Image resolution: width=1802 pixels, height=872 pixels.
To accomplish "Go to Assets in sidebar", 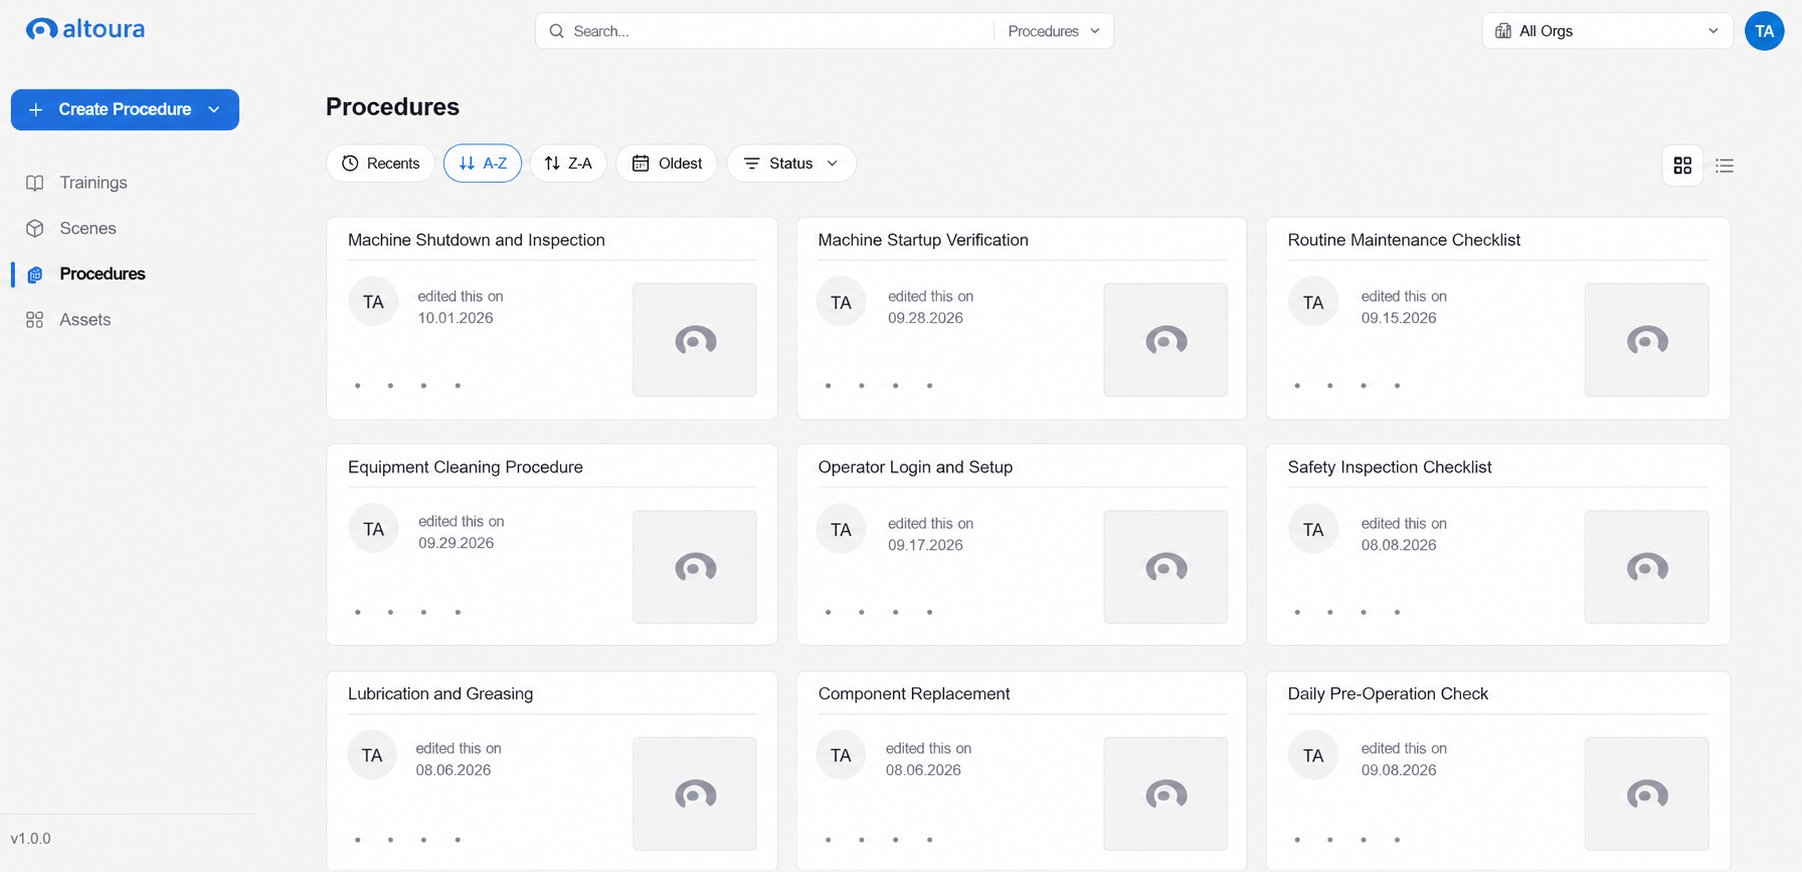I will click(x=85, y=320).
